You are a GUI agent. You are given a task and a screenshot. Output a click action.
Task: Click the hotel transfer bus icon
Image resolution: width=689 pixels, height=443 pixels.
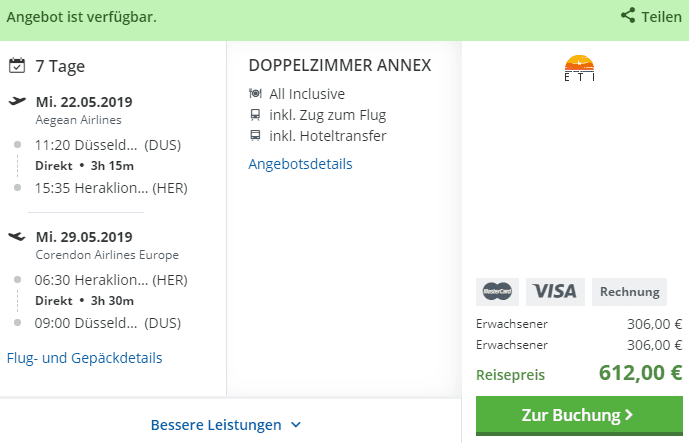pyautogui.click(x=255, y=136)
